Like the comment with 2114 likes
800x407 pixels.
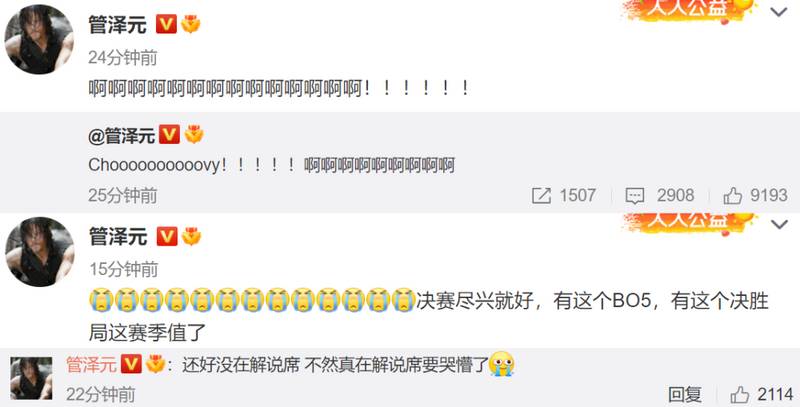(x=739, y=394)
